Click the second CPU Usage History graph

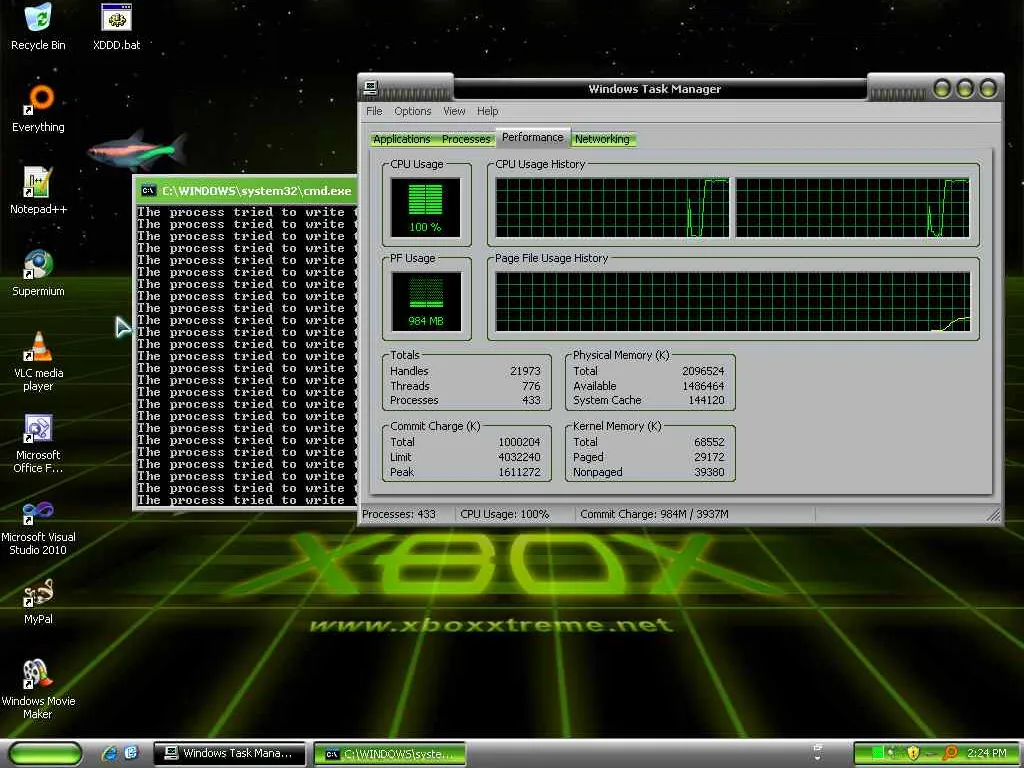pyautogui.click(x=853, y=208)
